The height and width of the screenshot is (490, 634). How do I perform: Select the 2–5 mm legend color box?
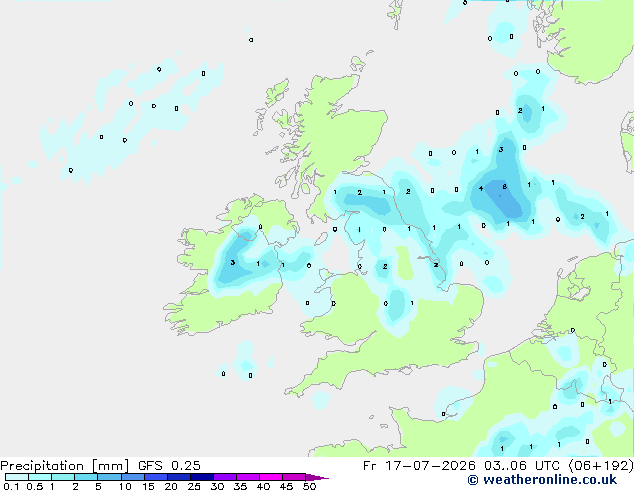coord(86,477)
